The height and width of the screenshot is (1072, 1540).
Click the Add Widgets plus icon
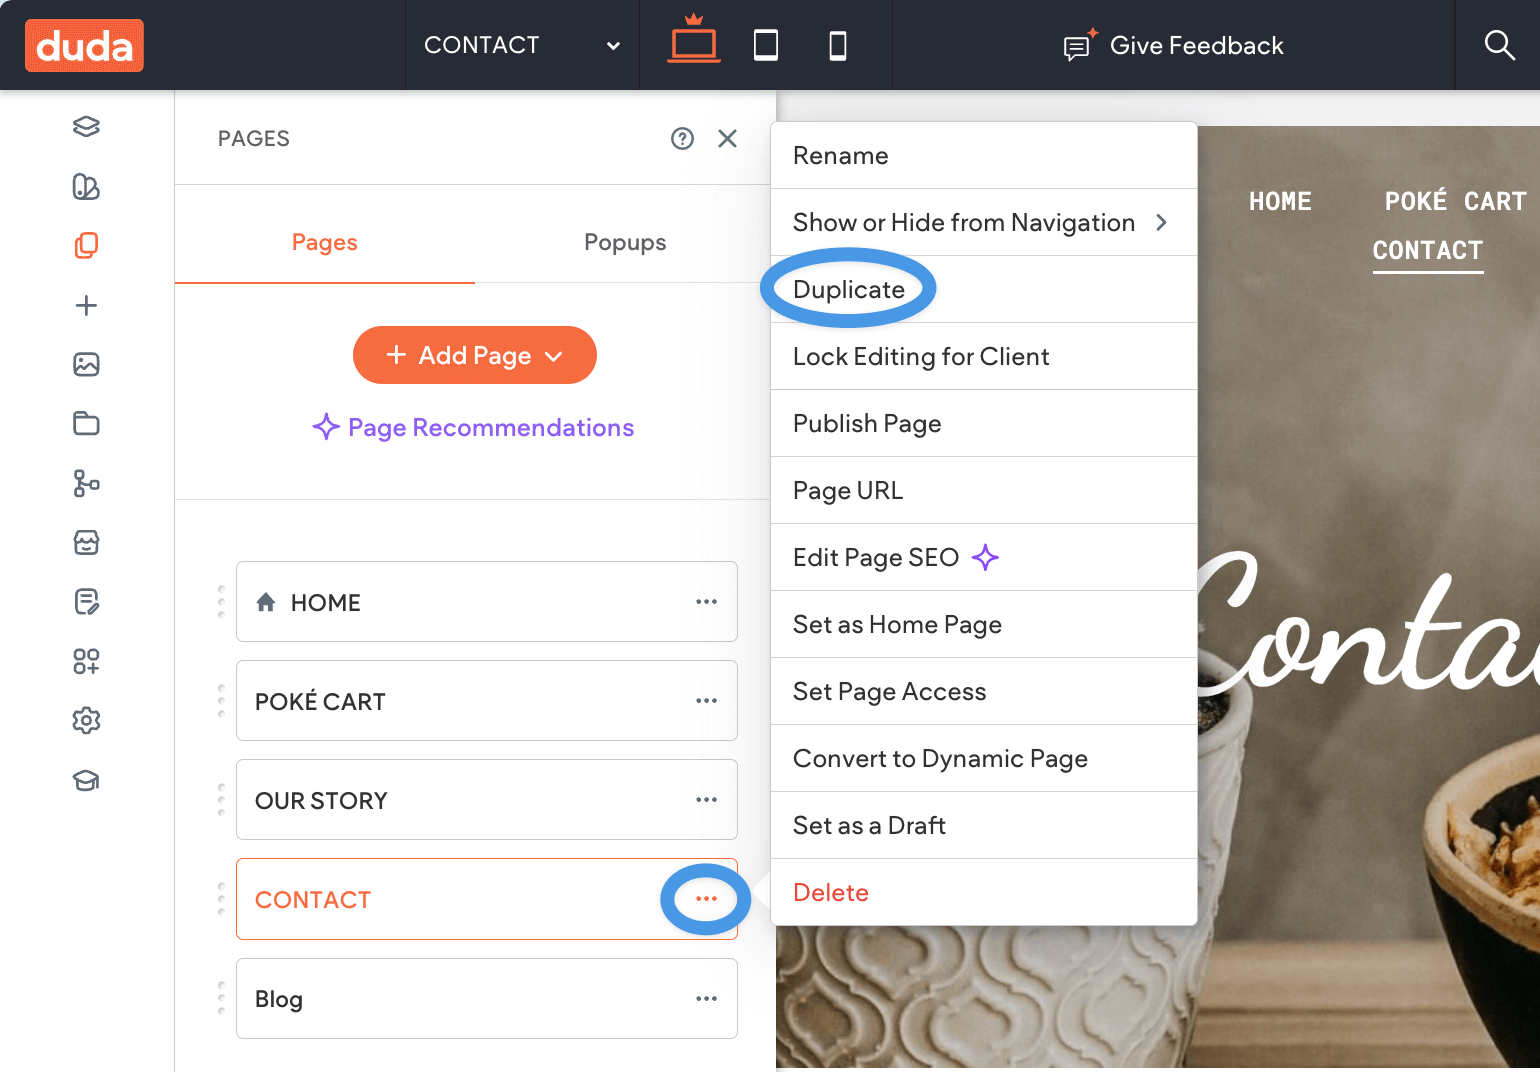tap(86, 306)
